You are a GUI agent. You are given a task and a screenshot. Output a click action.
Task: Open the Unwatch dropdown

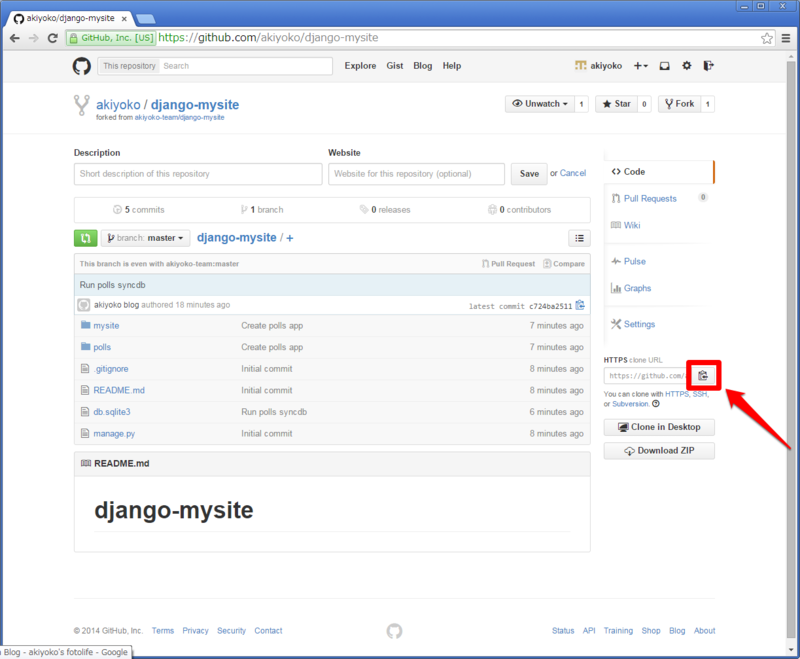pos(540,104)
